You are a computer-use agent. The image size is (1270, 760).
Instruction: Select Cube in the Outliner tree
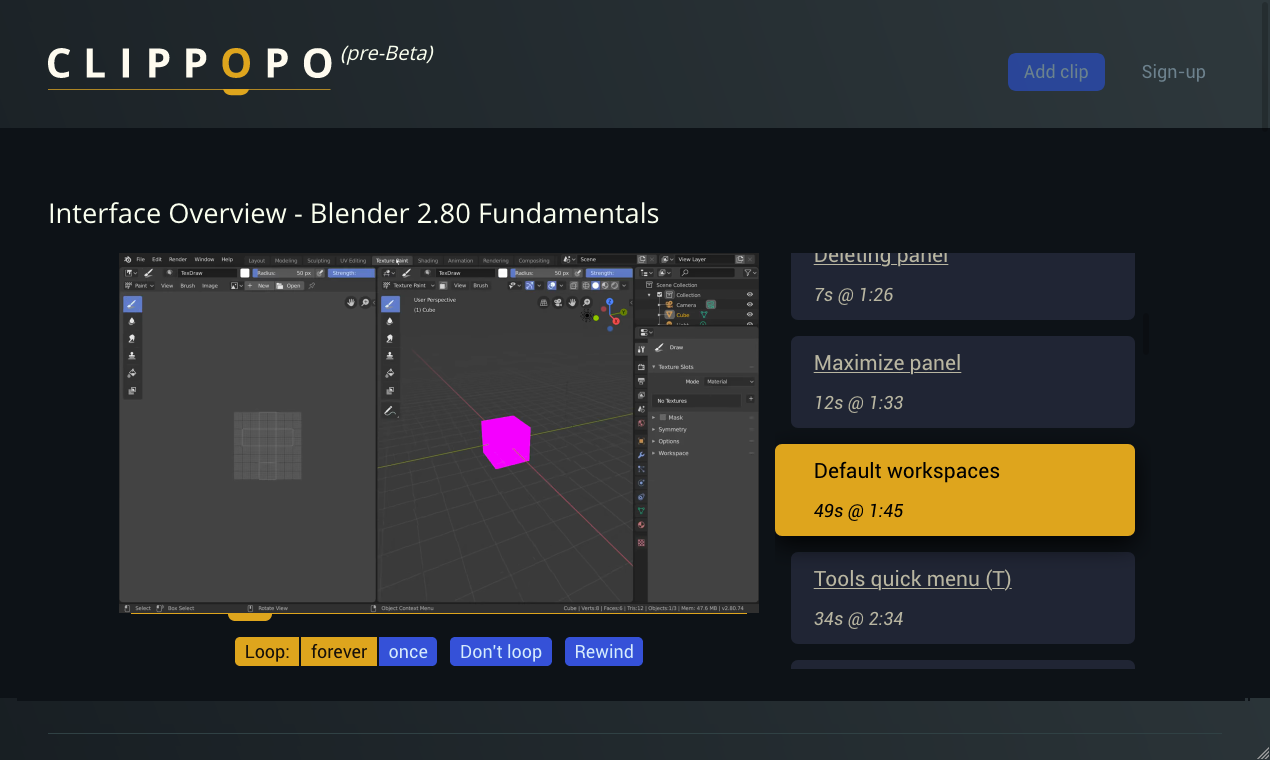click(683, 314)
